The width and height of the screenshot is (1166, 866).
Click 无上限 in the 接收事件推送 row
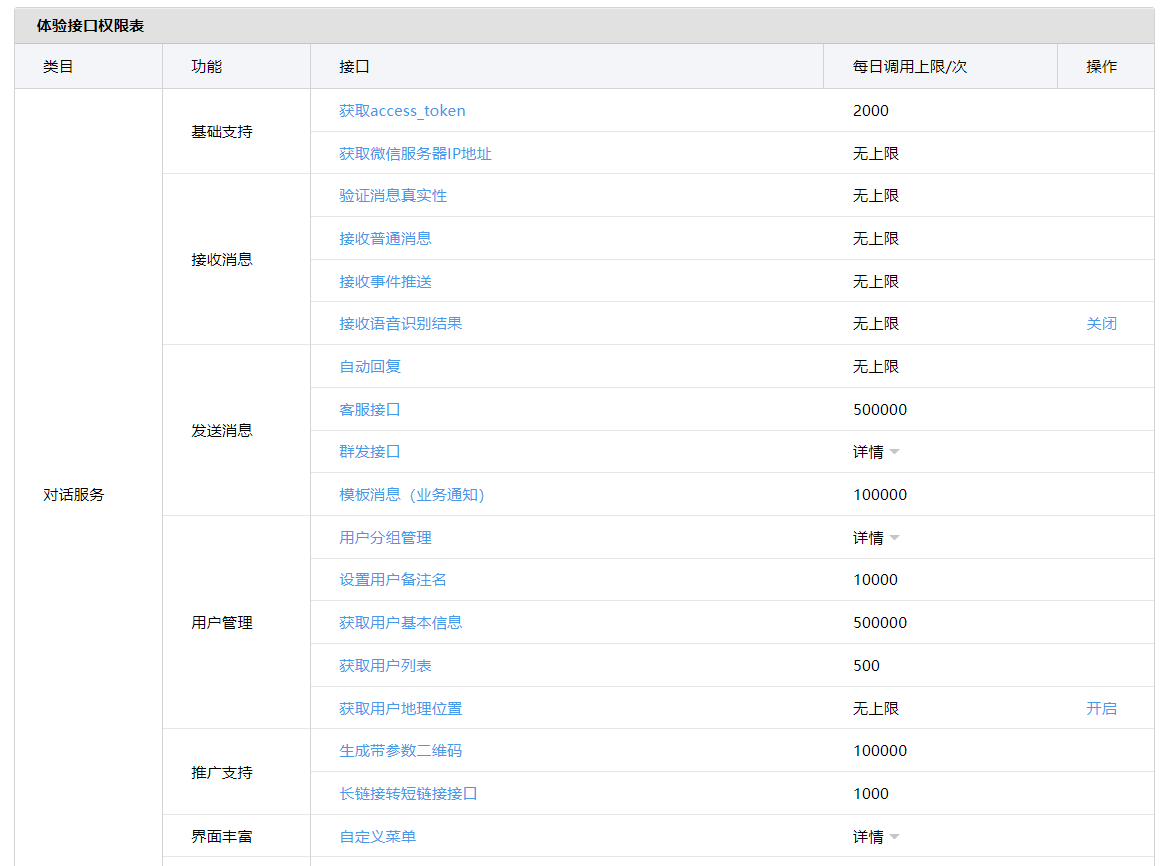coord(875,282)
